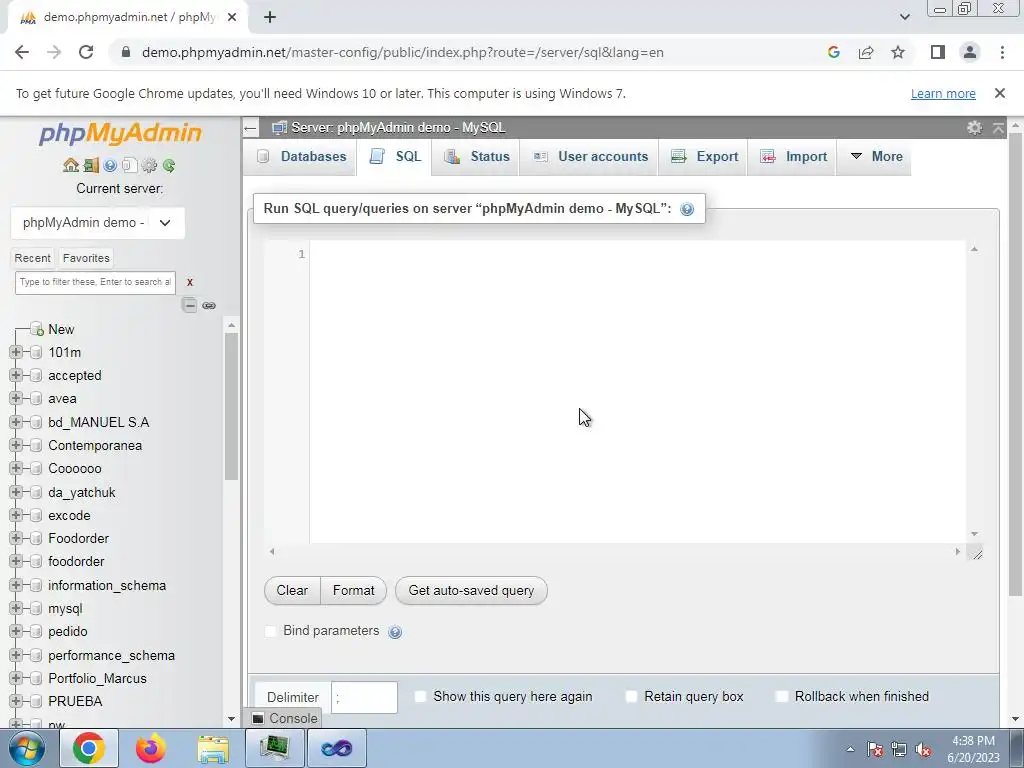Screen dimensions: 1024x768
Task: Focus the Delimiter input field
Action: click(x=364, y=697)
